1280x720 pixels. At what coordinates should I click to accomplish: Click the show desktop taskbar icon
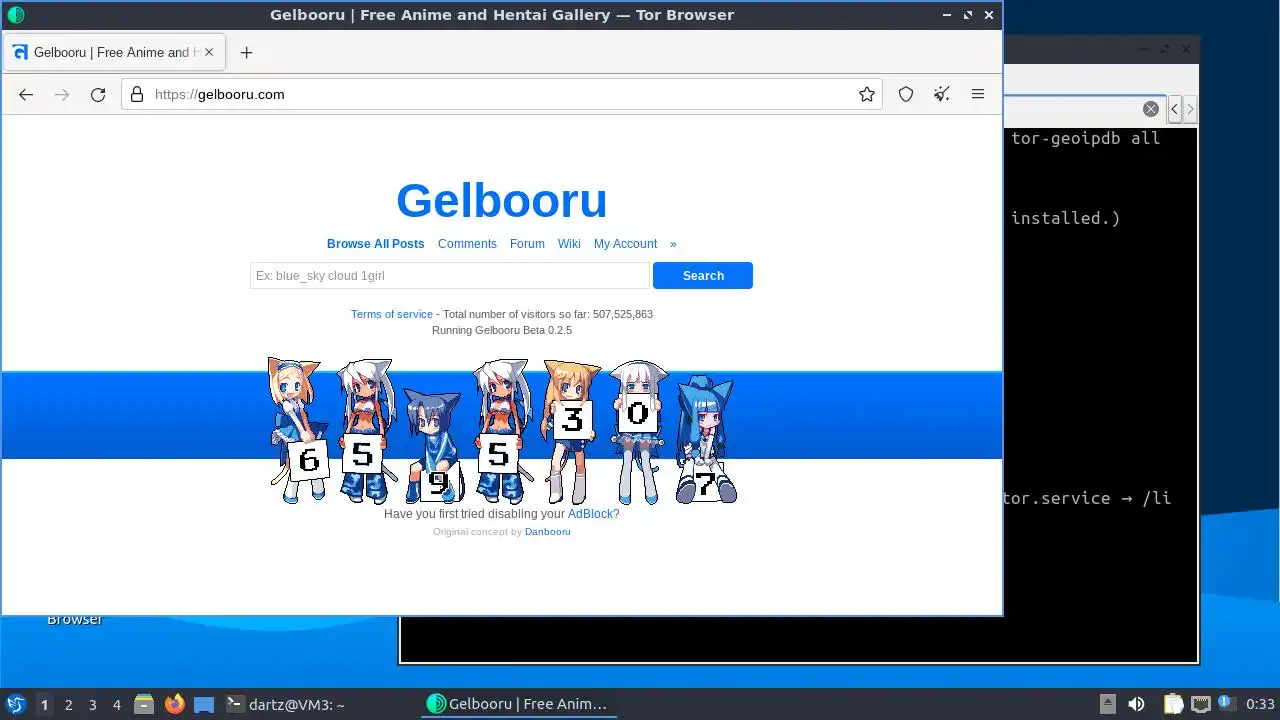pos(204,705)
